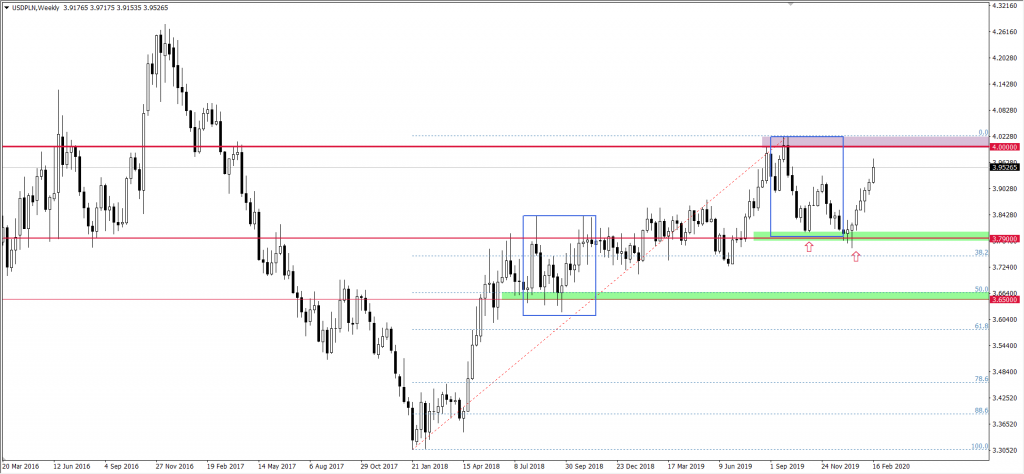Click the 4.32160 price axis label

(1004, 5)
